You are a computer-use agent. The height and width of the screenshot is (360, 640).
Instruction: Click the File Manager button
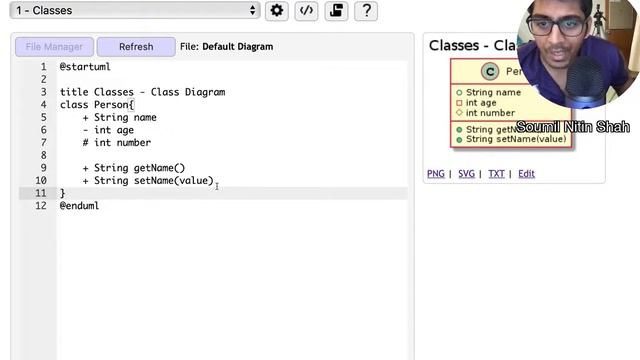[x=54, y=47]
